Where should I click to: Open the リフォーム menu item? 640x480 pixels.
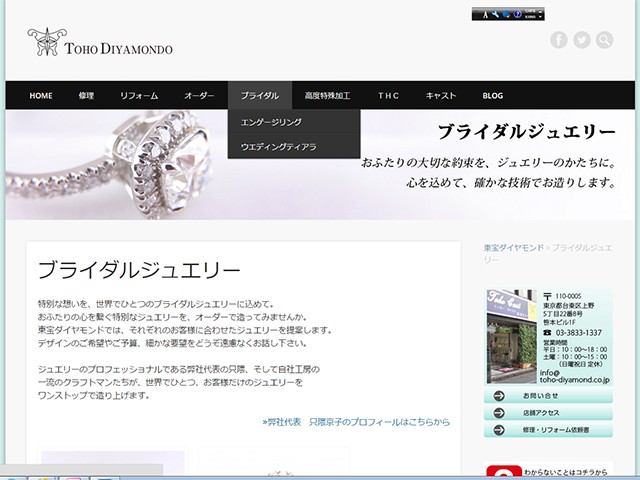(139, 96)
